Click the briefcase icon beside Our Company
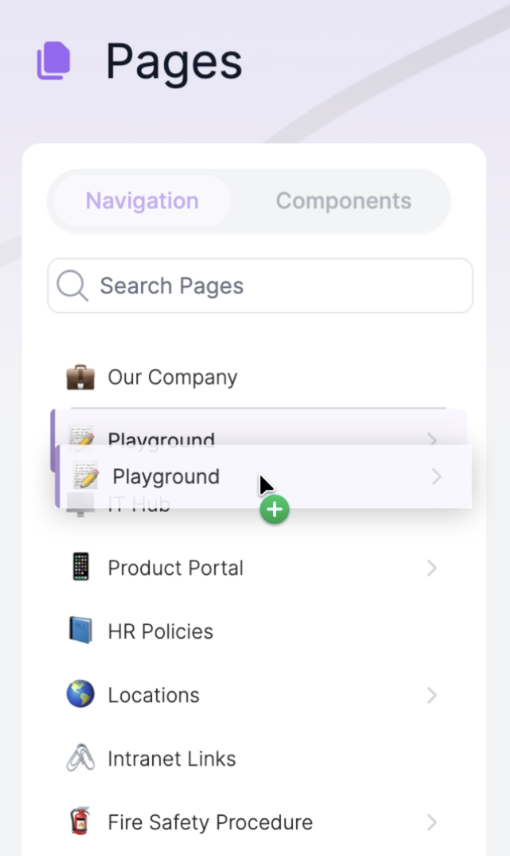510x856 pixels. point(80,377)
